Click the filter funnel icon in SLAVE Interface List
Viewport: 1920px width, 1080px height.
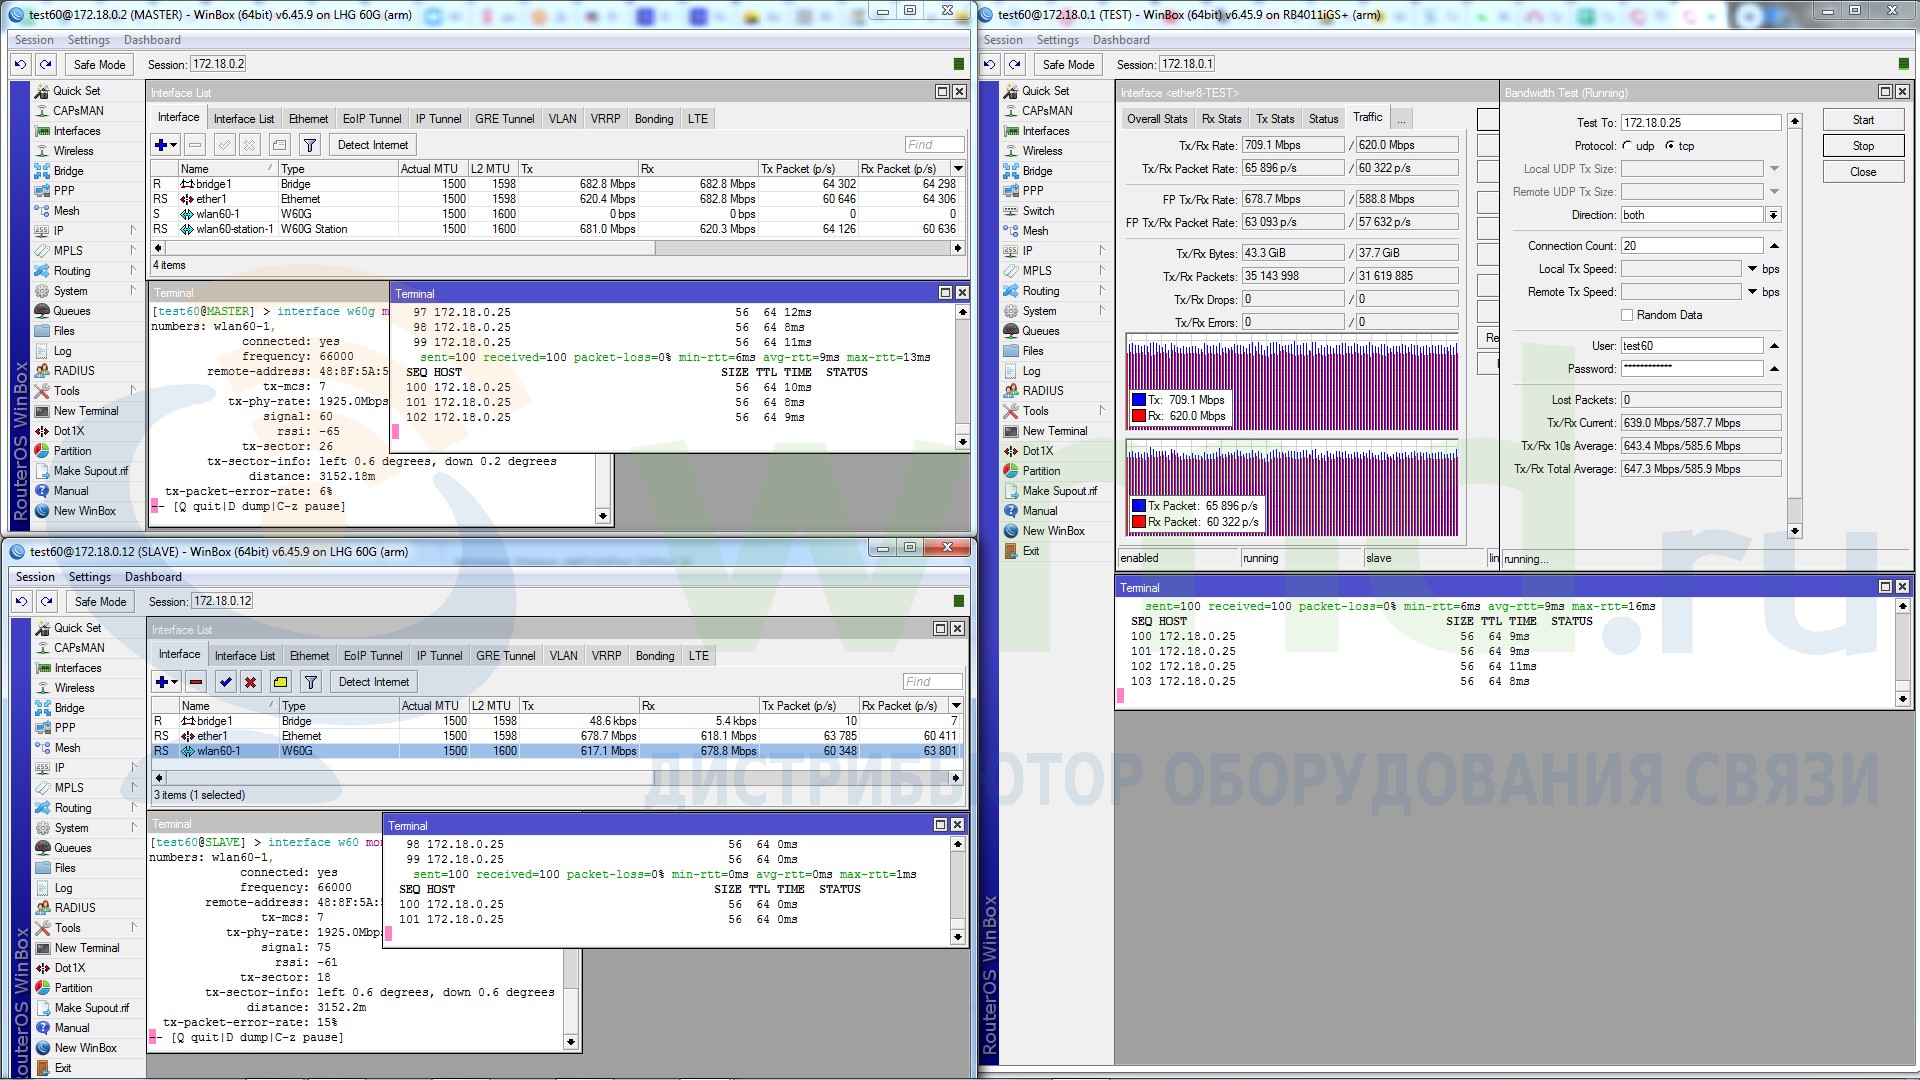[311, 682]
